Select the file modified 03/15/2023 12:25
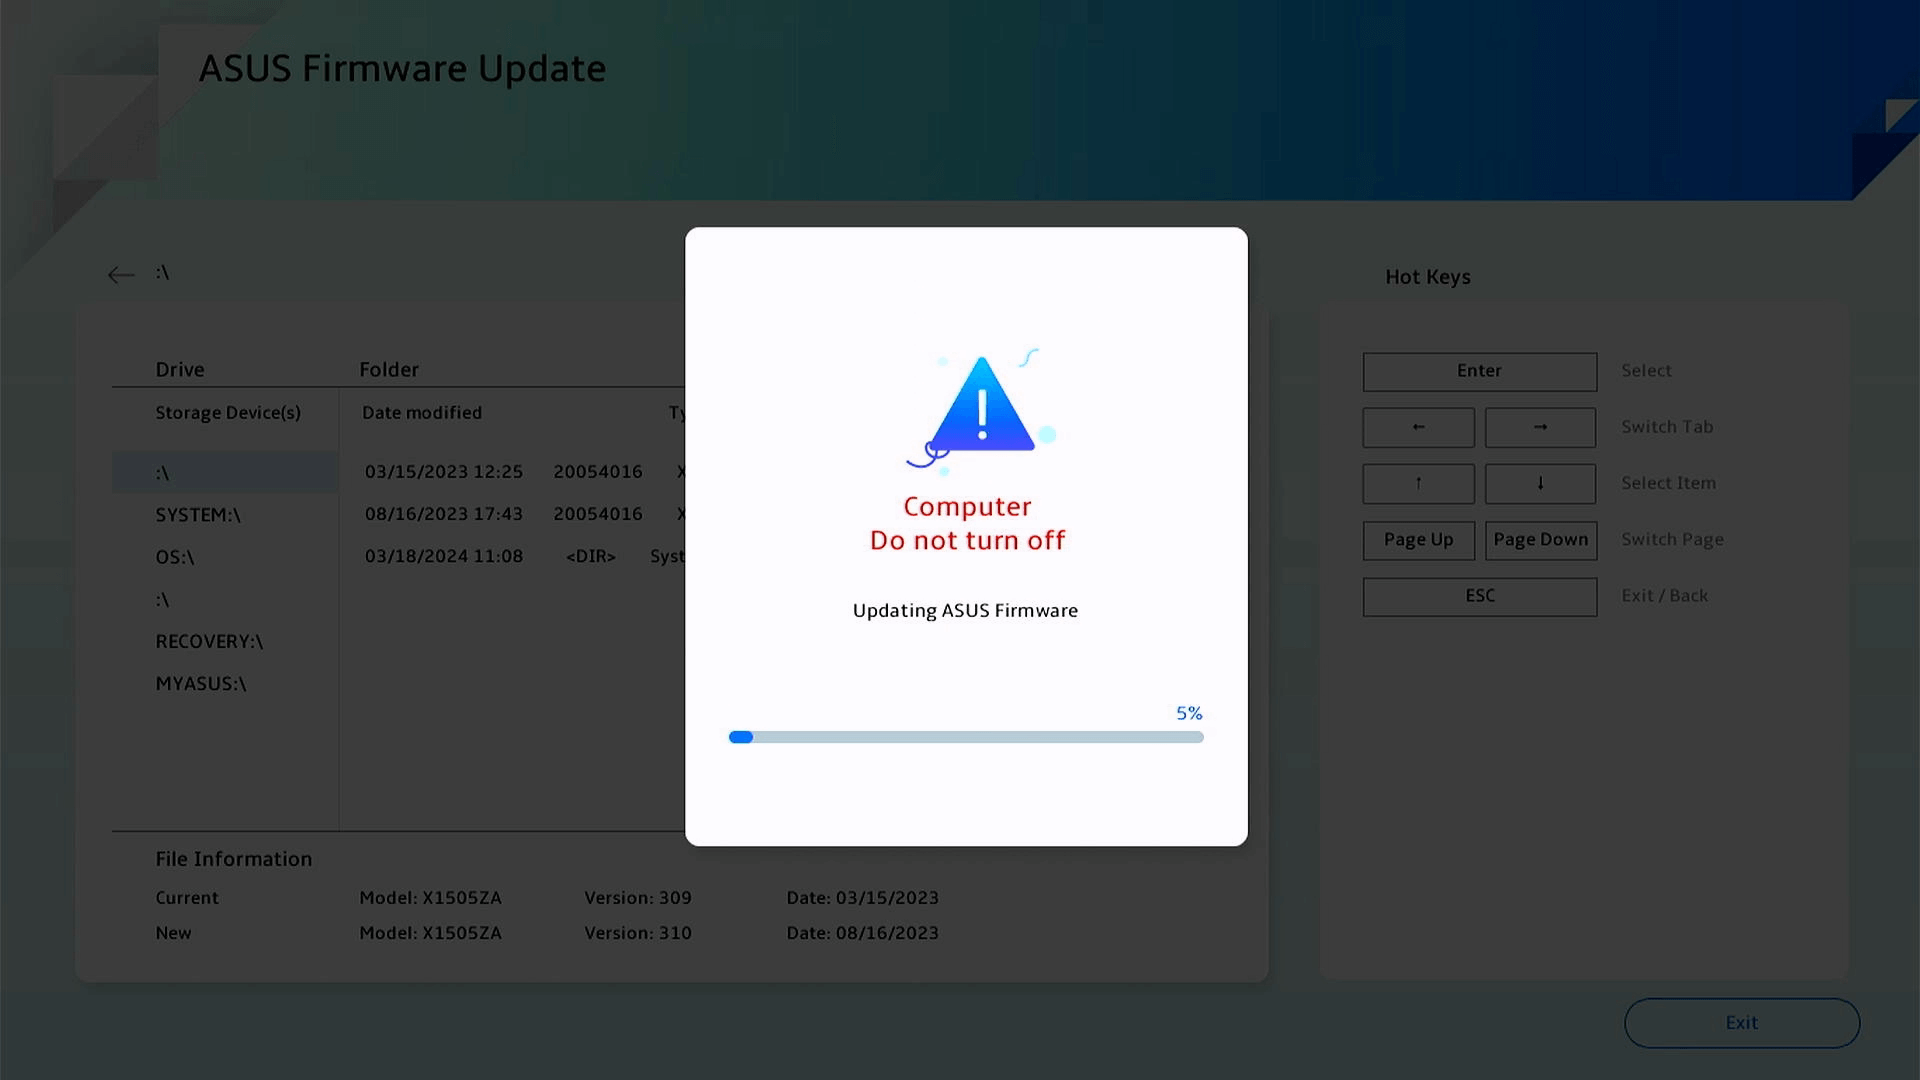 tap(443, 471)
